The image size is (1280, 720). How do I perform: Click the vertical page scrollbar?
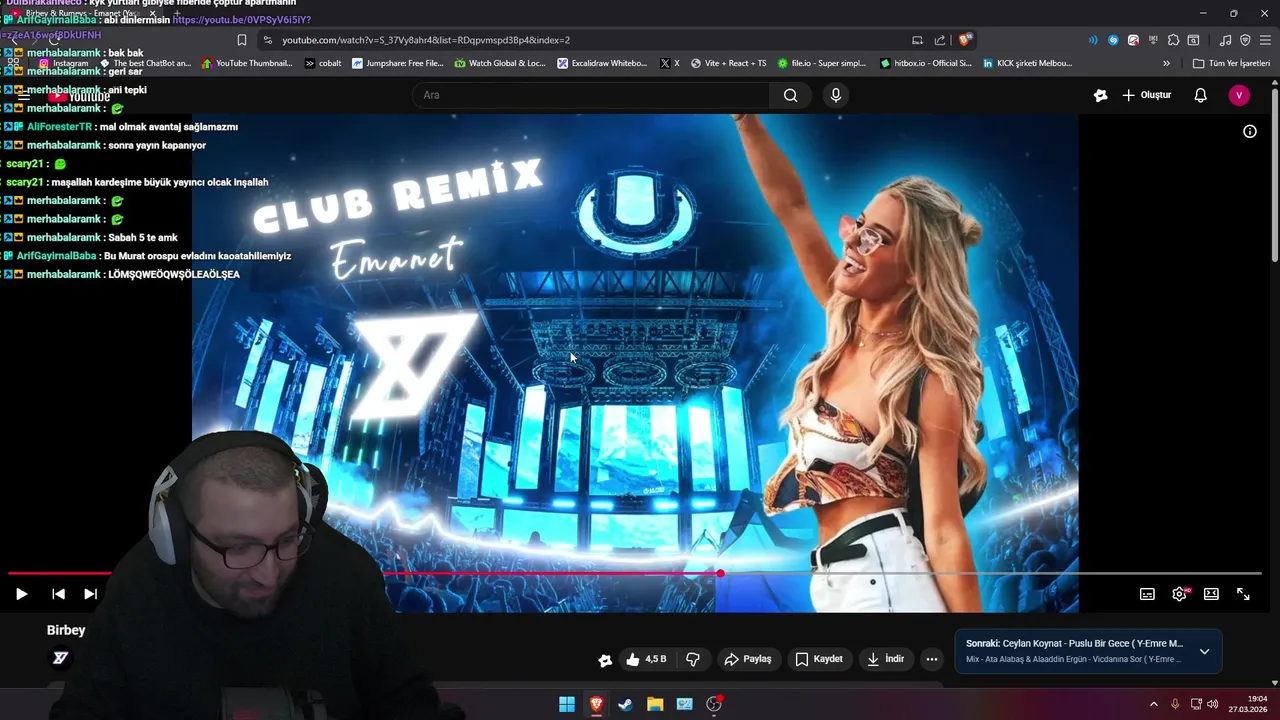click(x=1274, y=175)
